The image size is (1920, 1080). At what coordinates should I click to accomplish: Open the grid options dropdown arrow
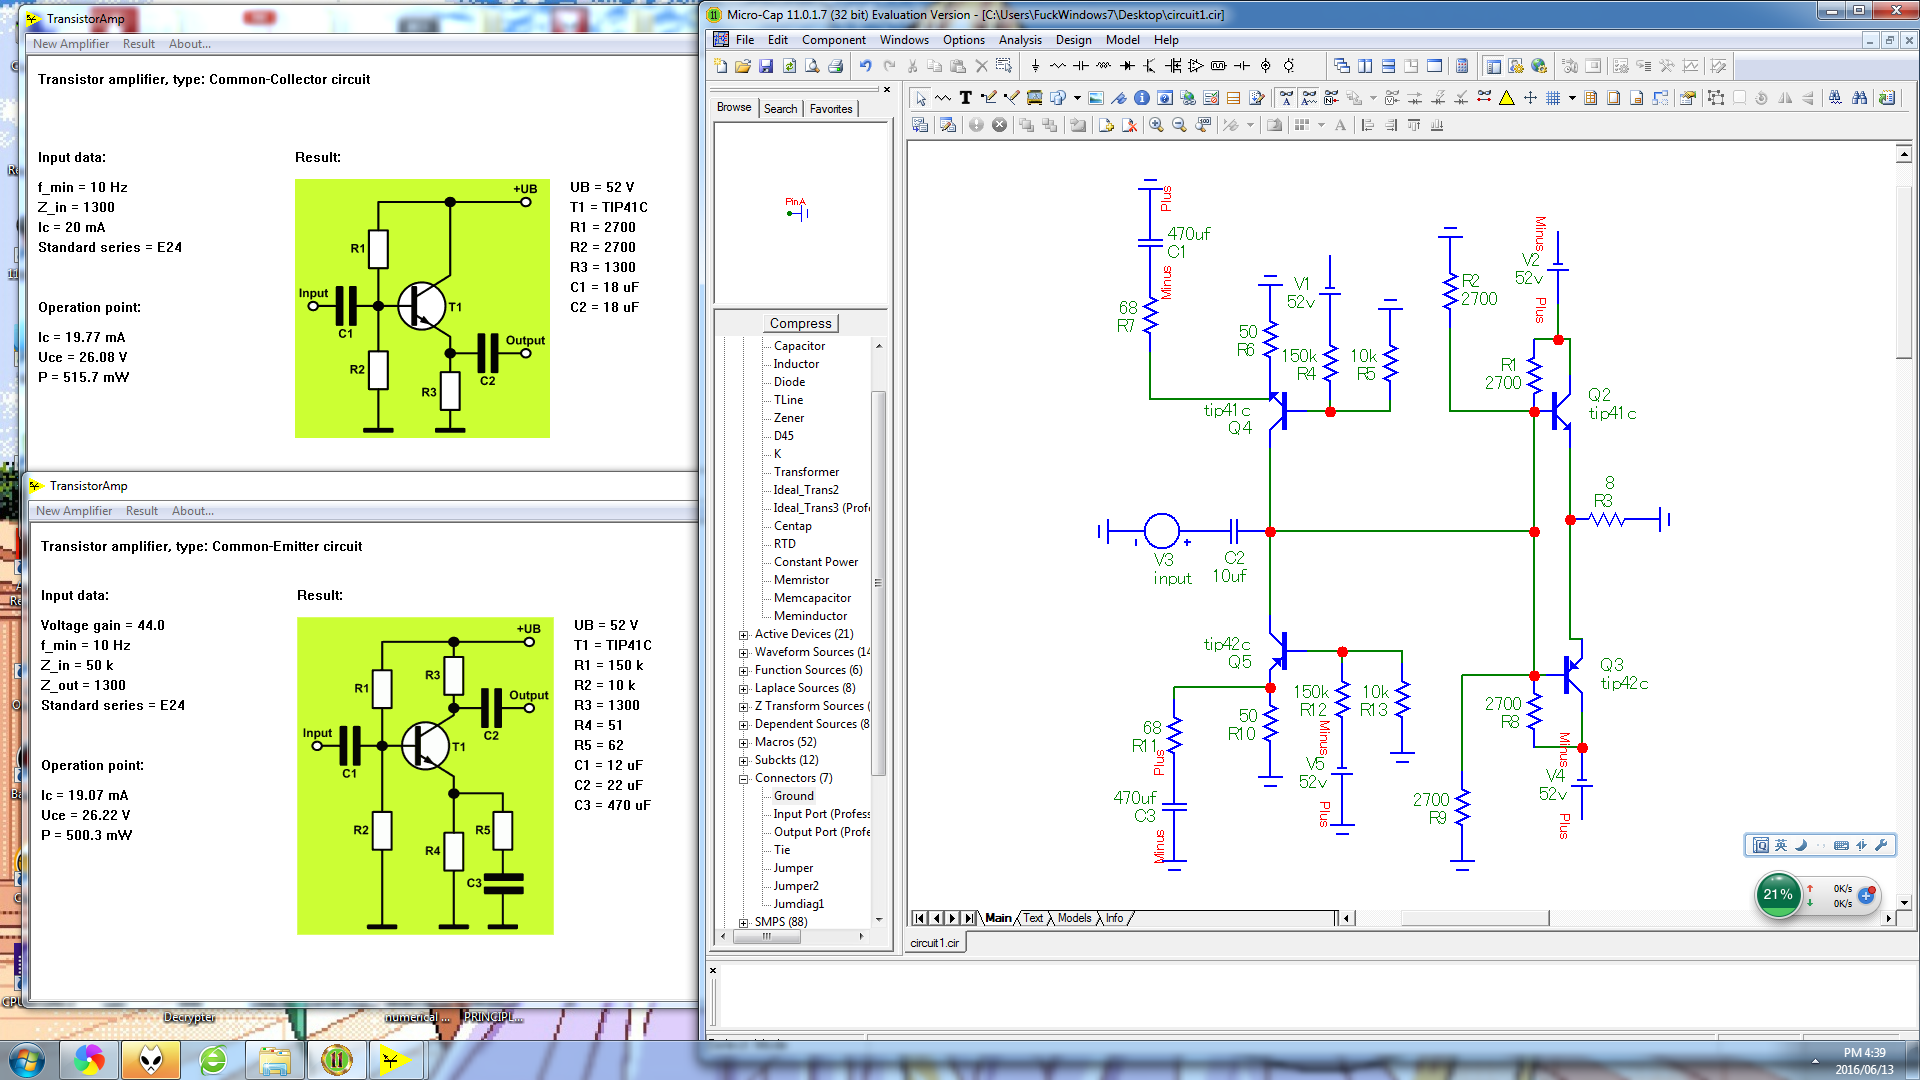[1572, 98]
